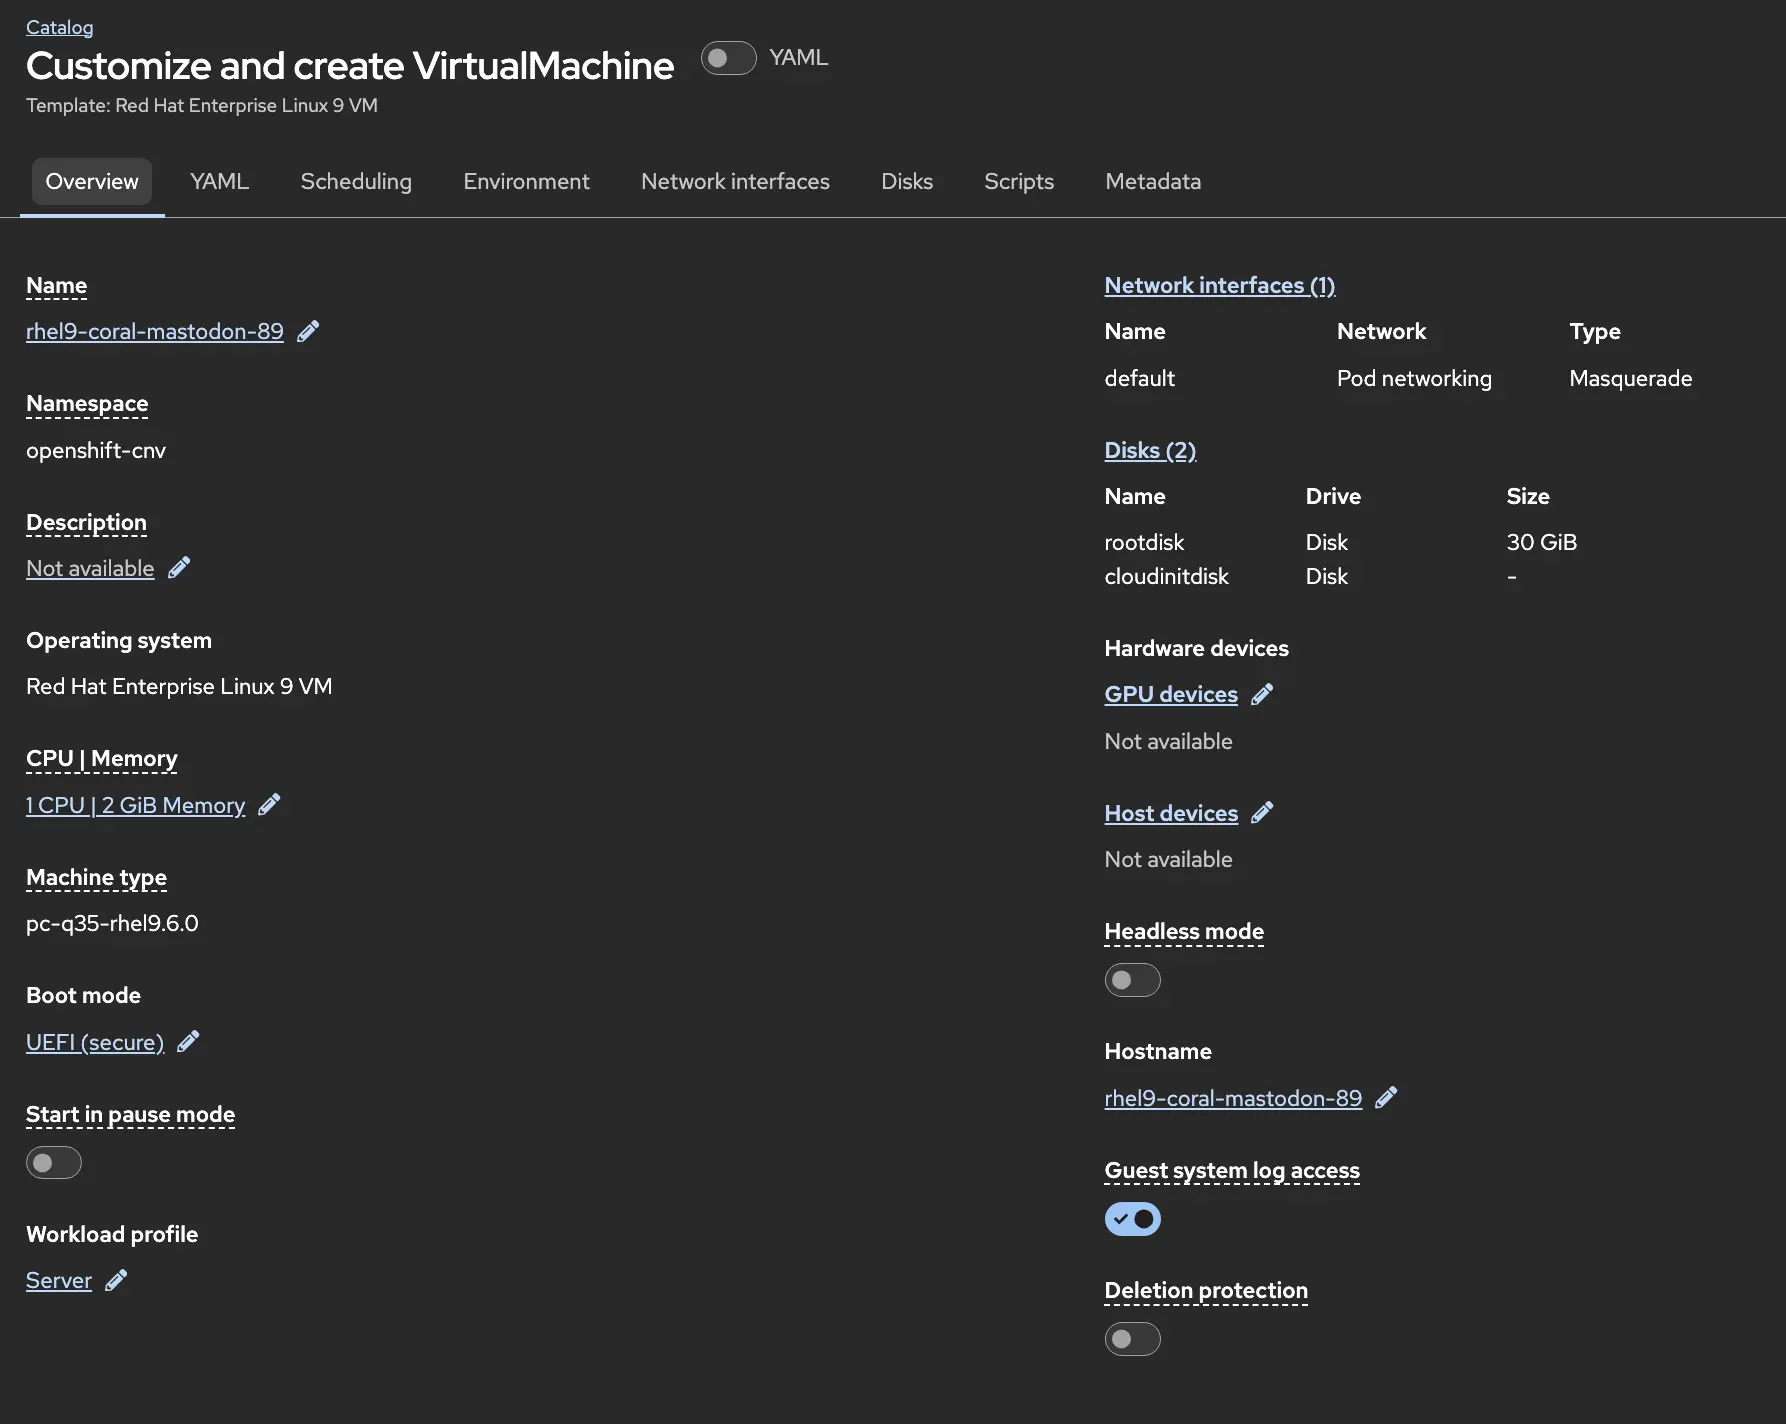Click the Guest system log access label

(x=1232, y=1170)
